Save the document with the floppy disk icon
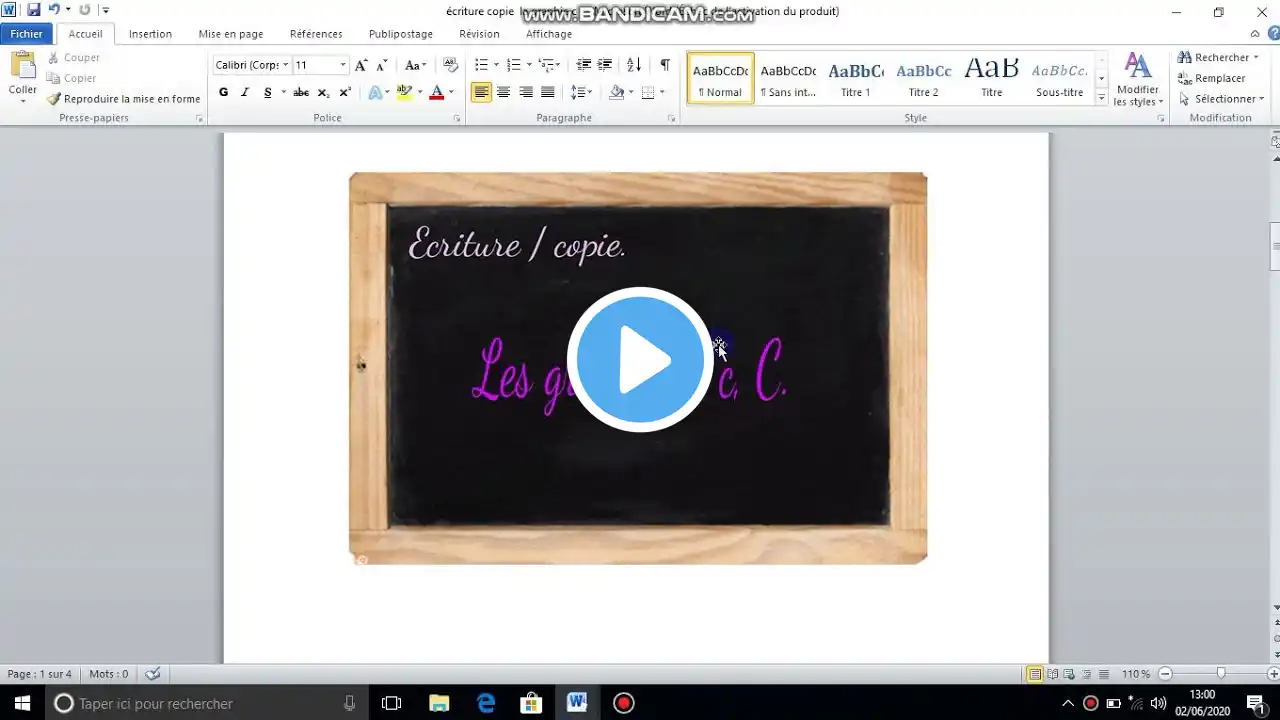 33,10
